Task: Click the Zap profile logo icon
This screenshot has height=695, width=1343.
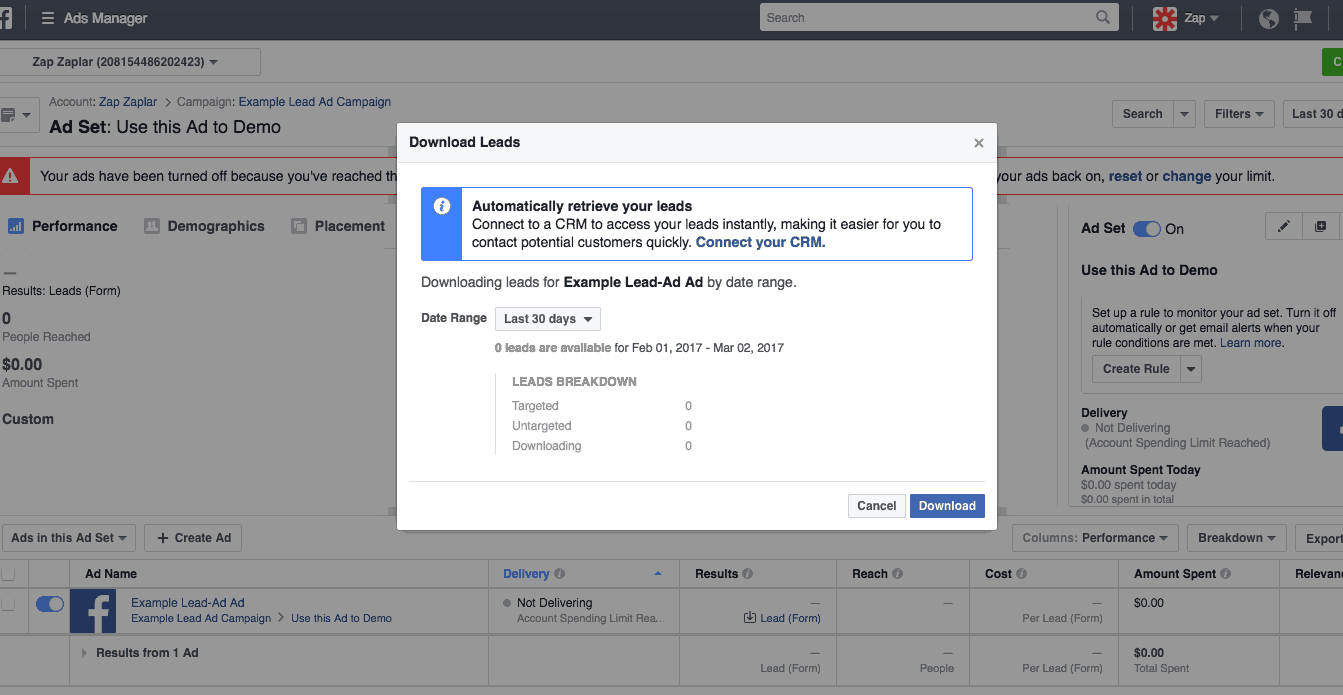Action: pos(1165,18)
